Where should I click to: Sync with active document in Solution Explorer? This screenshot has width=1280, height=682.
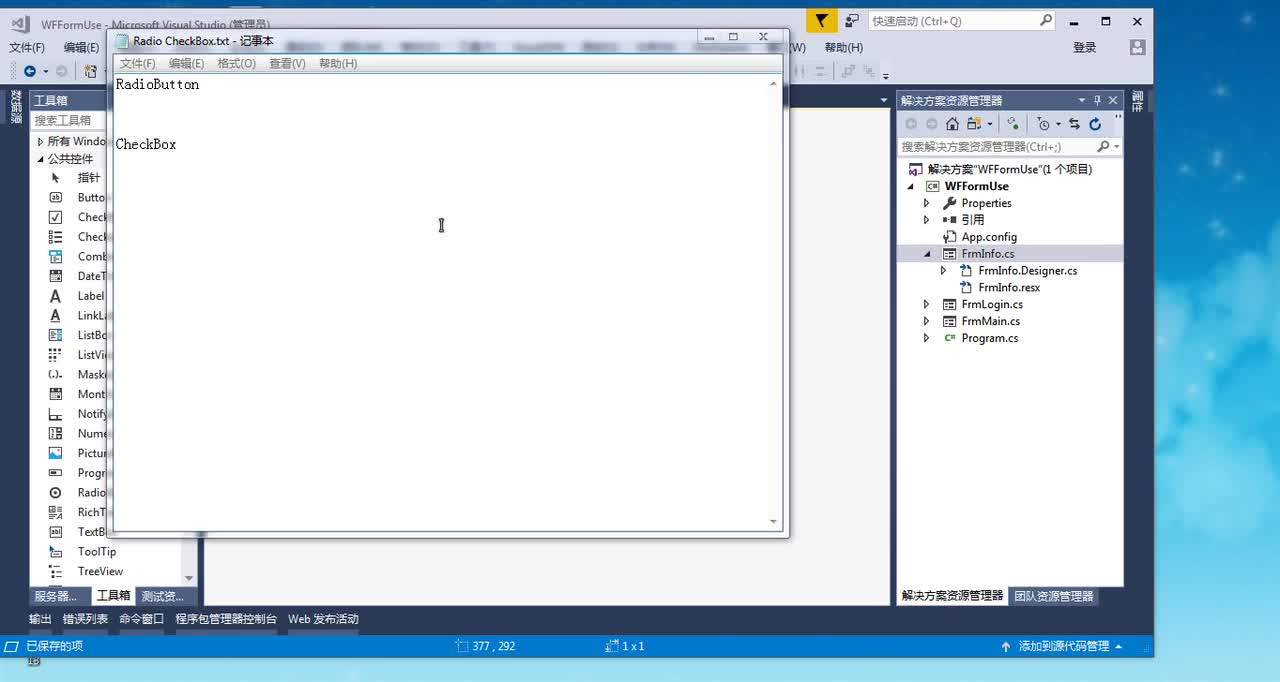tap(1074, 124)
